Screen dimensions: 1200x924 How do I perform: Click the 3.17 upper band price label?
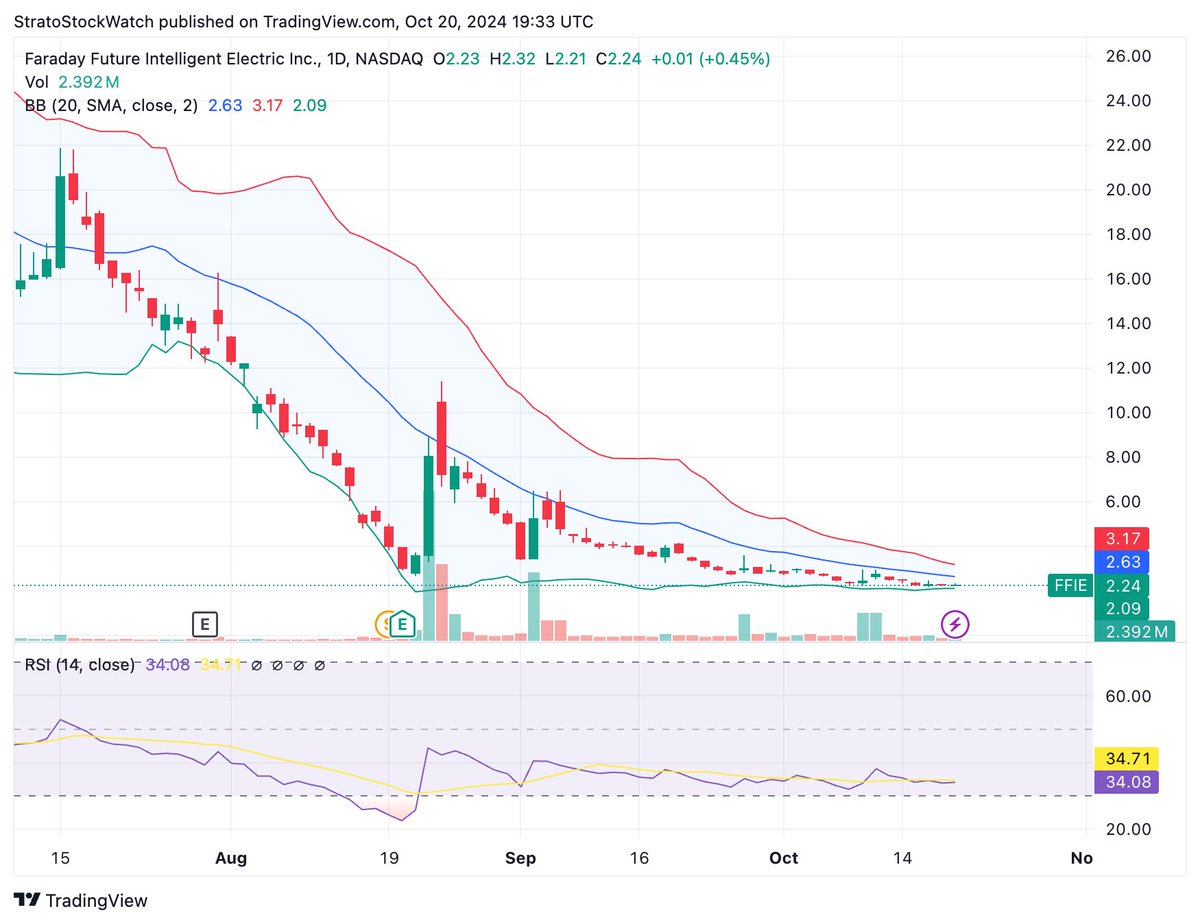click(x=1122, y=538)
